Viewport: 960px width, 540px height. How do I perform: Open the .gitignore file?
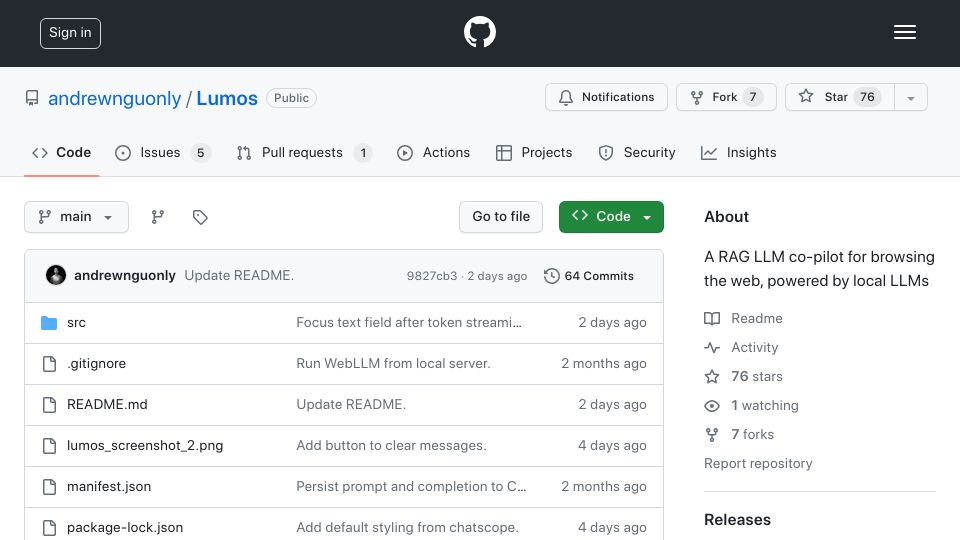click(97, 364)
